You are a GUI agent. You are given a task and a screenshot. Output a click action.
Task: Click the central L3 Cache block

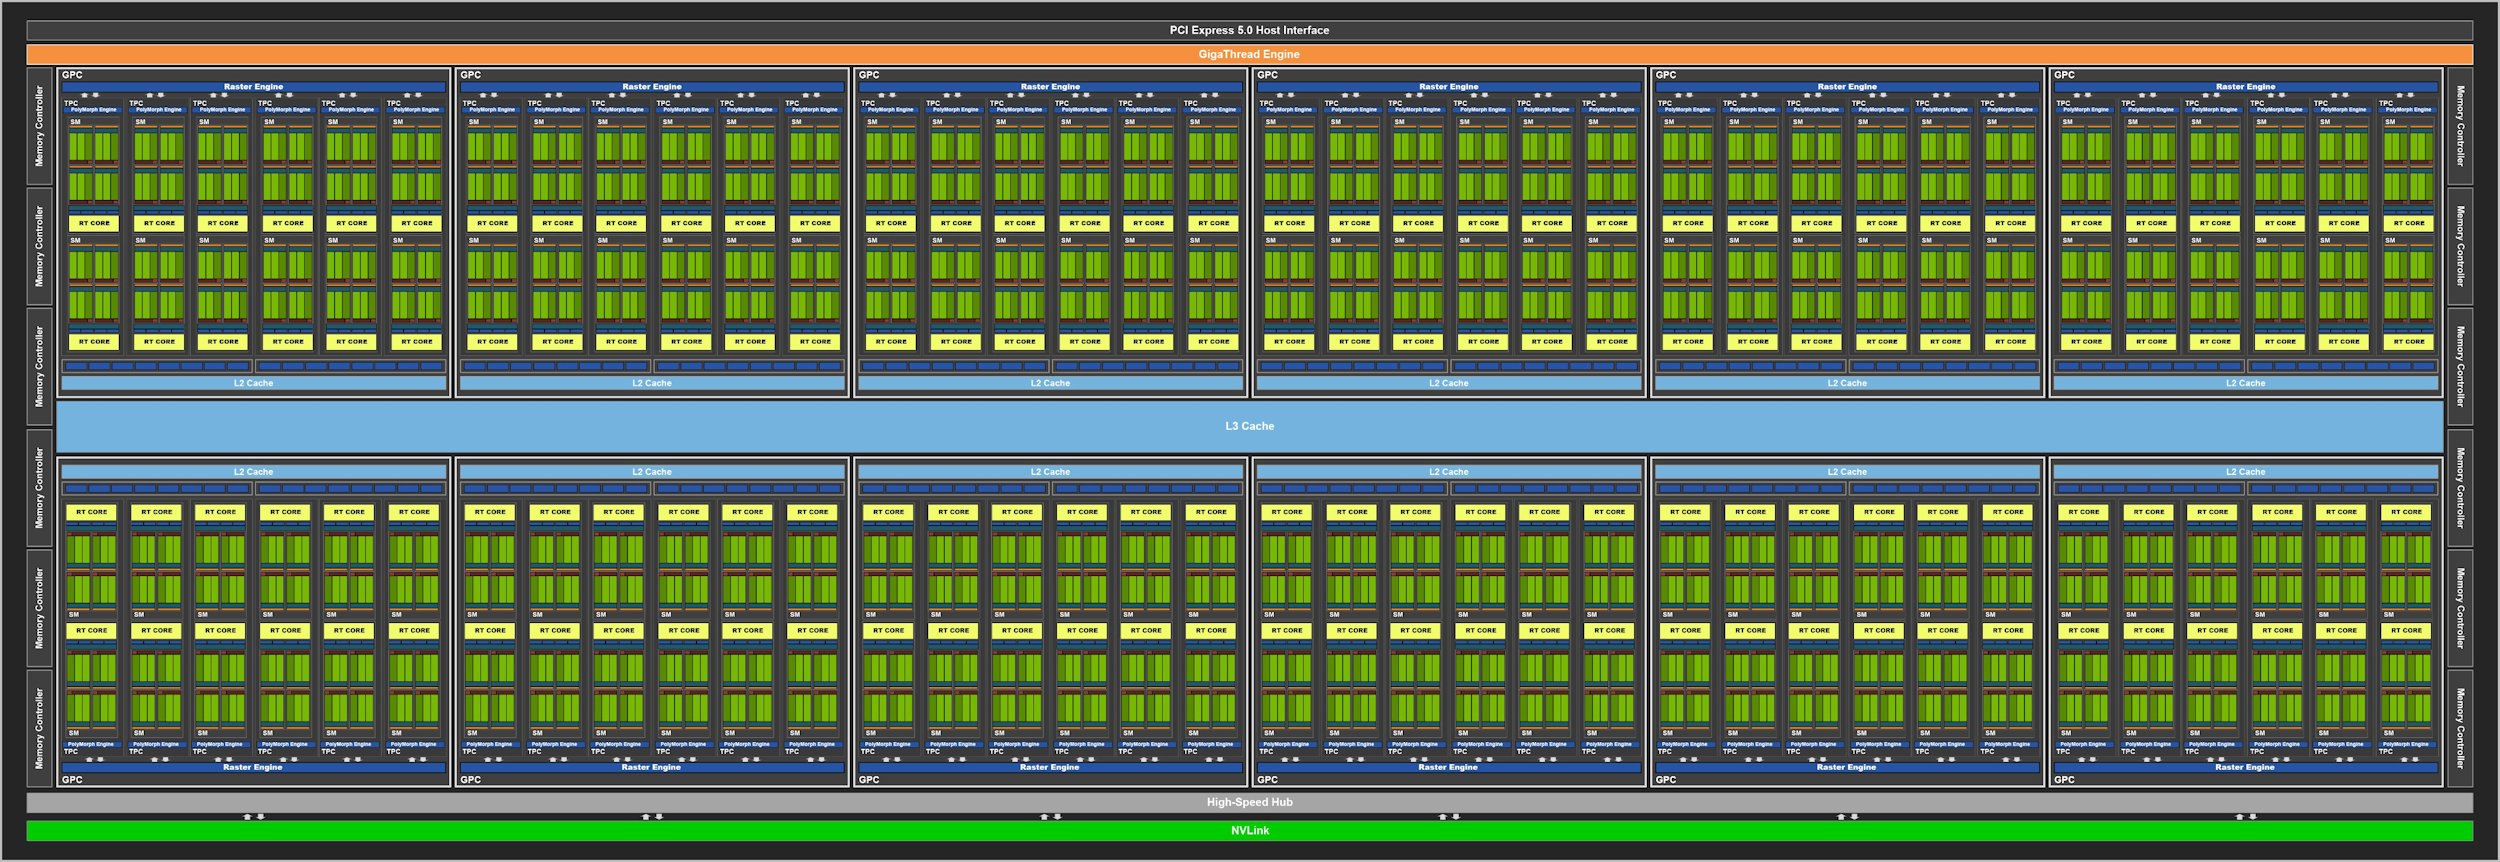pyautogui.click(x=1249, y=426)
